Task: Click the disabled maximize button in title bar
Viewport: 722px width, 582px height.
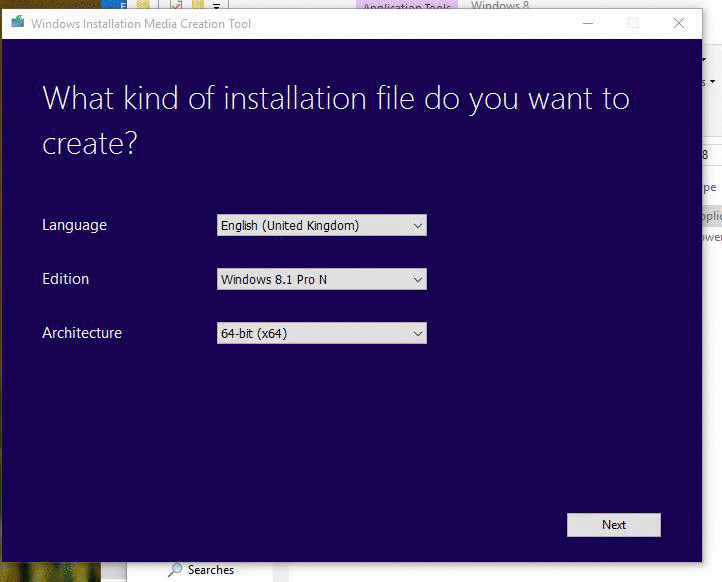Action: (x=633, y=23)
